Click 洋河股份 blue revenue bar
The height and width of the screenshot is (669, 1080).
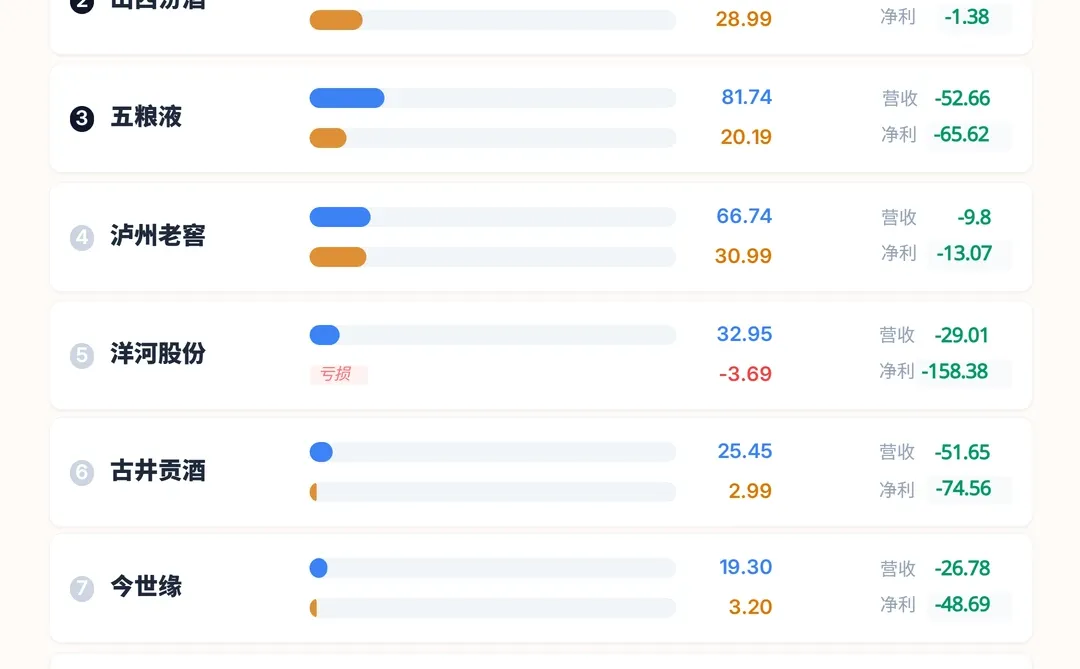(325, 335)
